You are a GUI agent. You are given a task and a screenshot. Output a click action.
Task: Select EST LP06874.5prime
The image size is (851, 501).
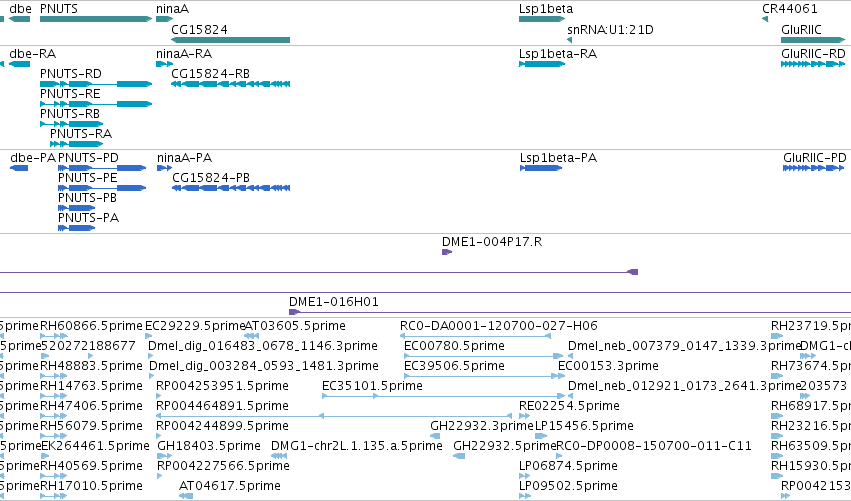click(x=568, y=467)
